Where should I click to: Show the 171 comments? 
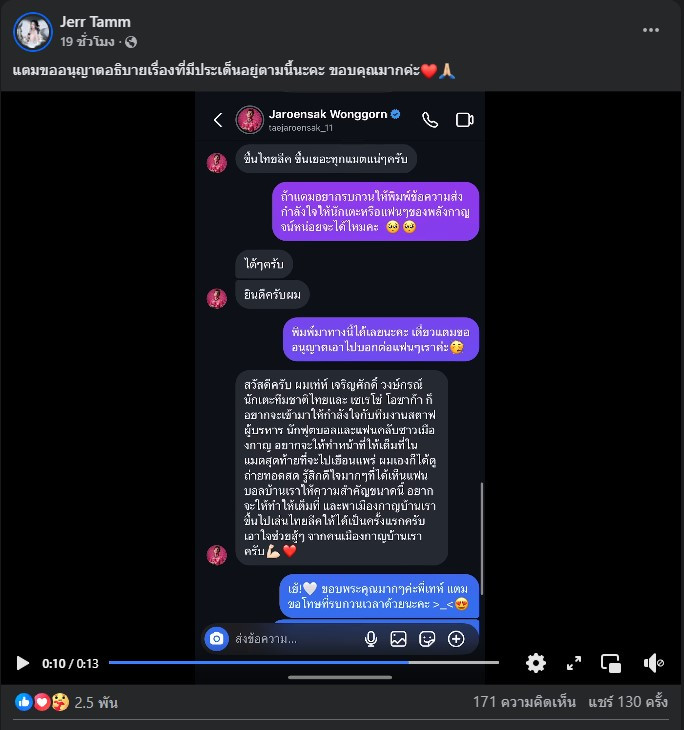pyautogui.click(x=524, y=702)
